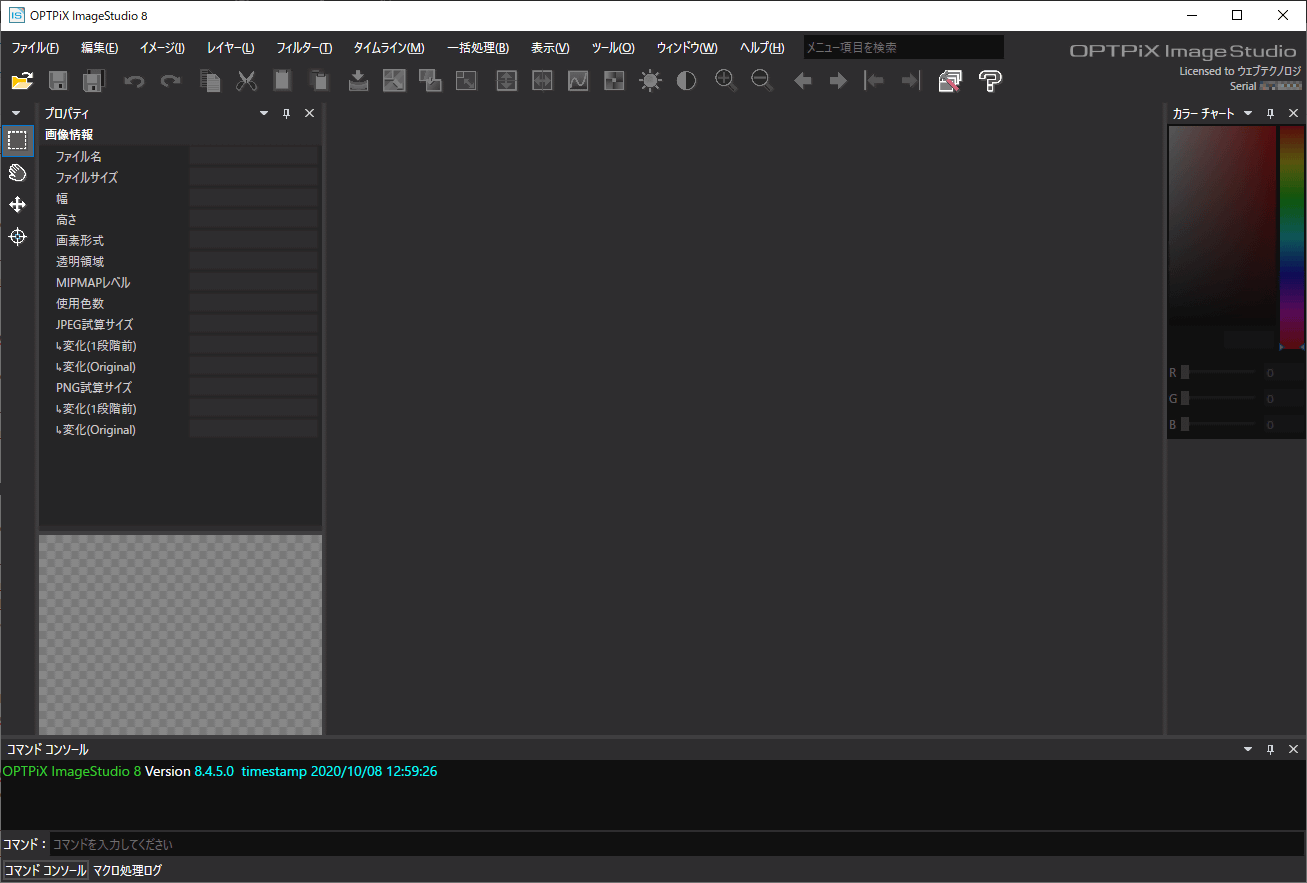Image resolution: width=1307 pixels, height=883 pixels.
Task: Click the magnifier zoom out icon
Action: pyautogui.click(x=762, y=81)
